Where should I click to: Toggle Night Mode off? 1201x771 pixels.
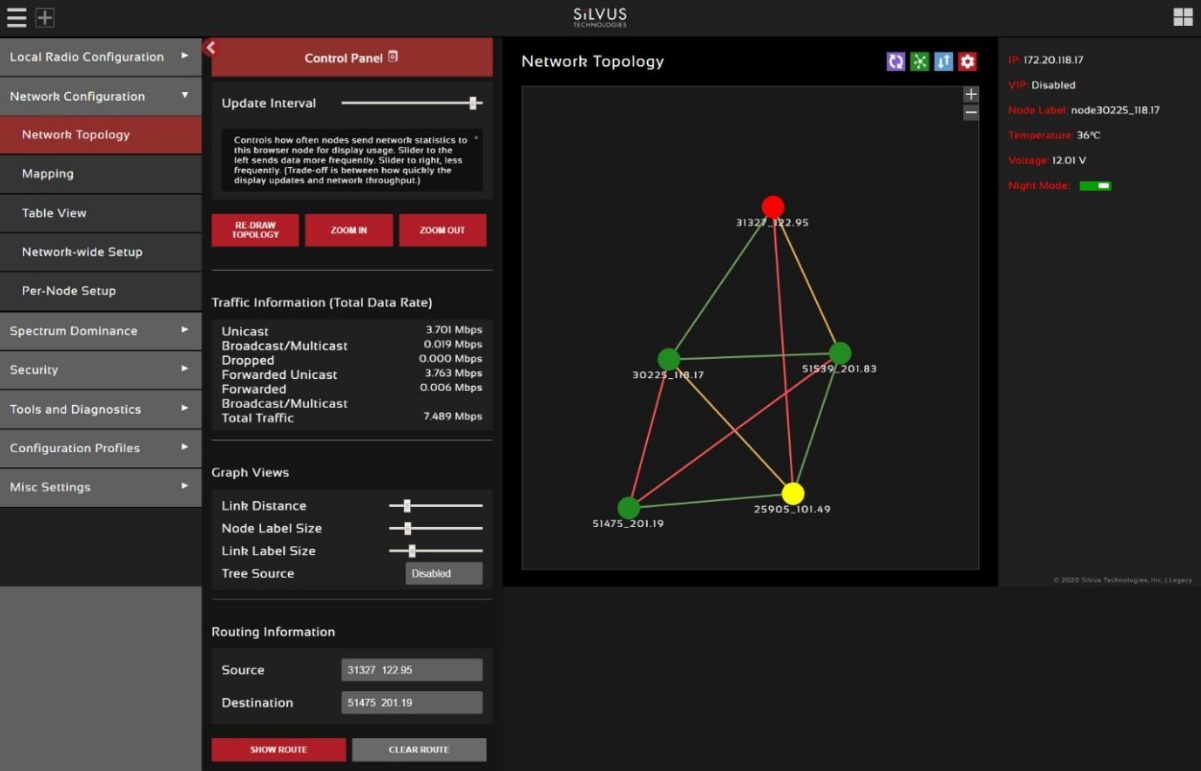pyautogui.click(x=1095, y=185)
